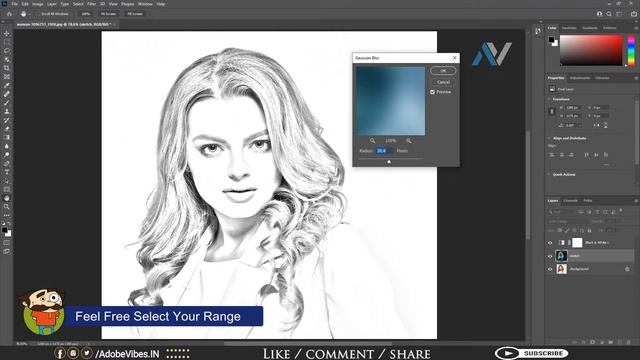Click the 100% zoom button
The height and width of the screenshot is (360, 640).
(86, 14)
